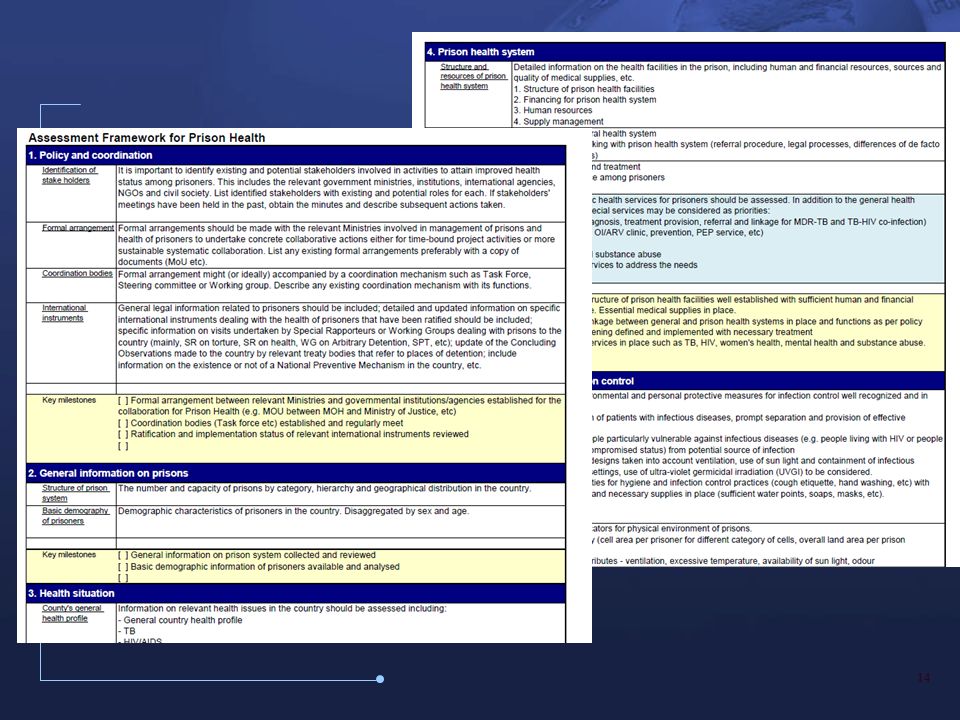Click the "- General country health profile" line
This screenshot has width=960, height=720.
180,620
